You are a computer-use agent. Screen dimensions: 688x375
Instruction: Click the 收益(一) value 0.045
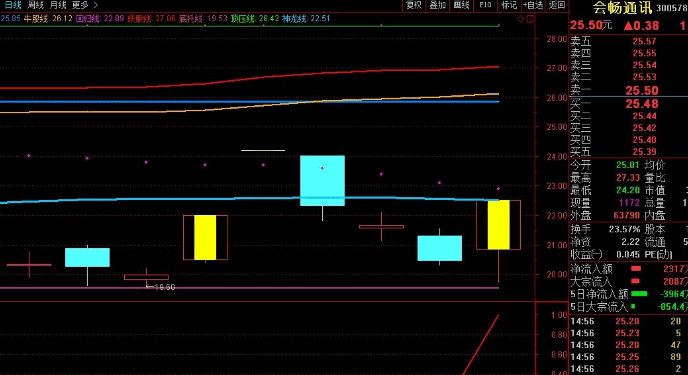coord(628,254)
